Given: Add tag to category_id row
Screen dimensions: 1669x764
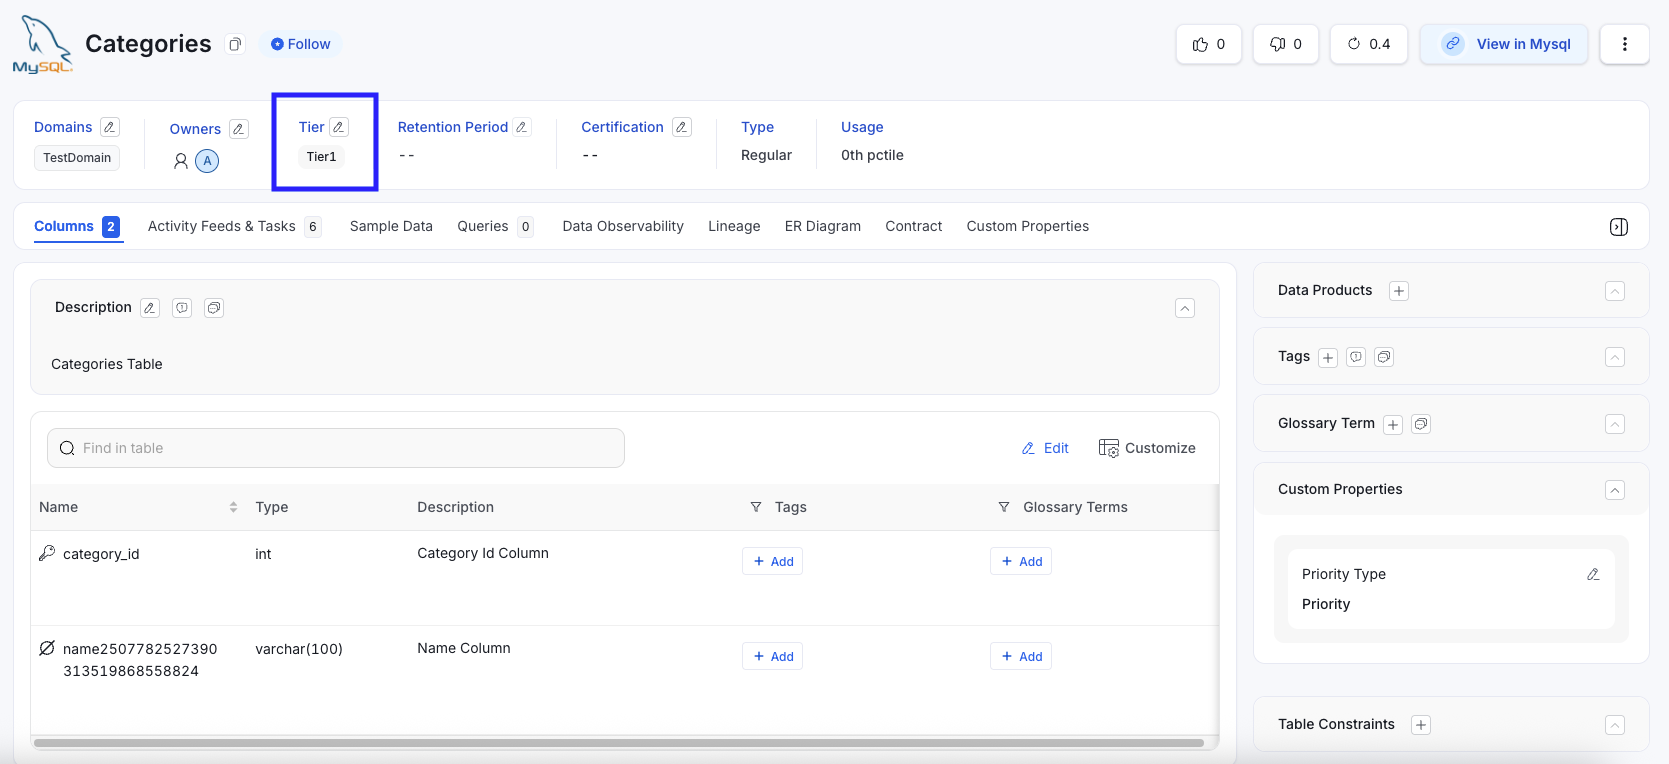Looking at the screenshot, I should 773,562.
